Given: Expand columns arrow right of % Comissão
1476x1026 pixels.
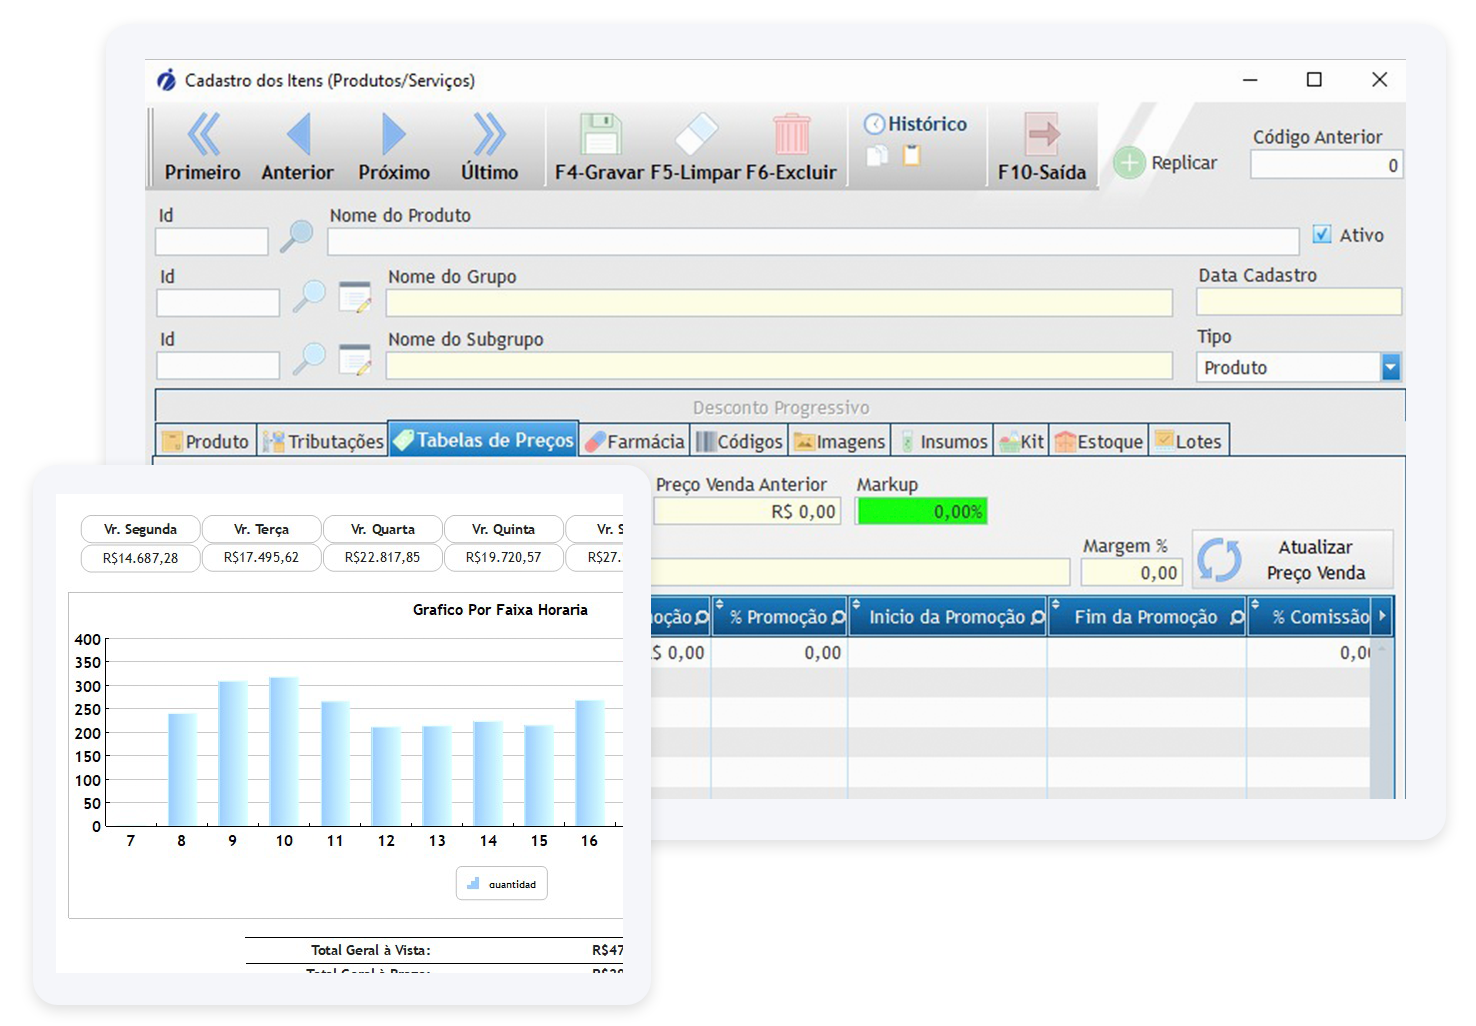Looking at the screenshot, I should (x=1383, y=616).
